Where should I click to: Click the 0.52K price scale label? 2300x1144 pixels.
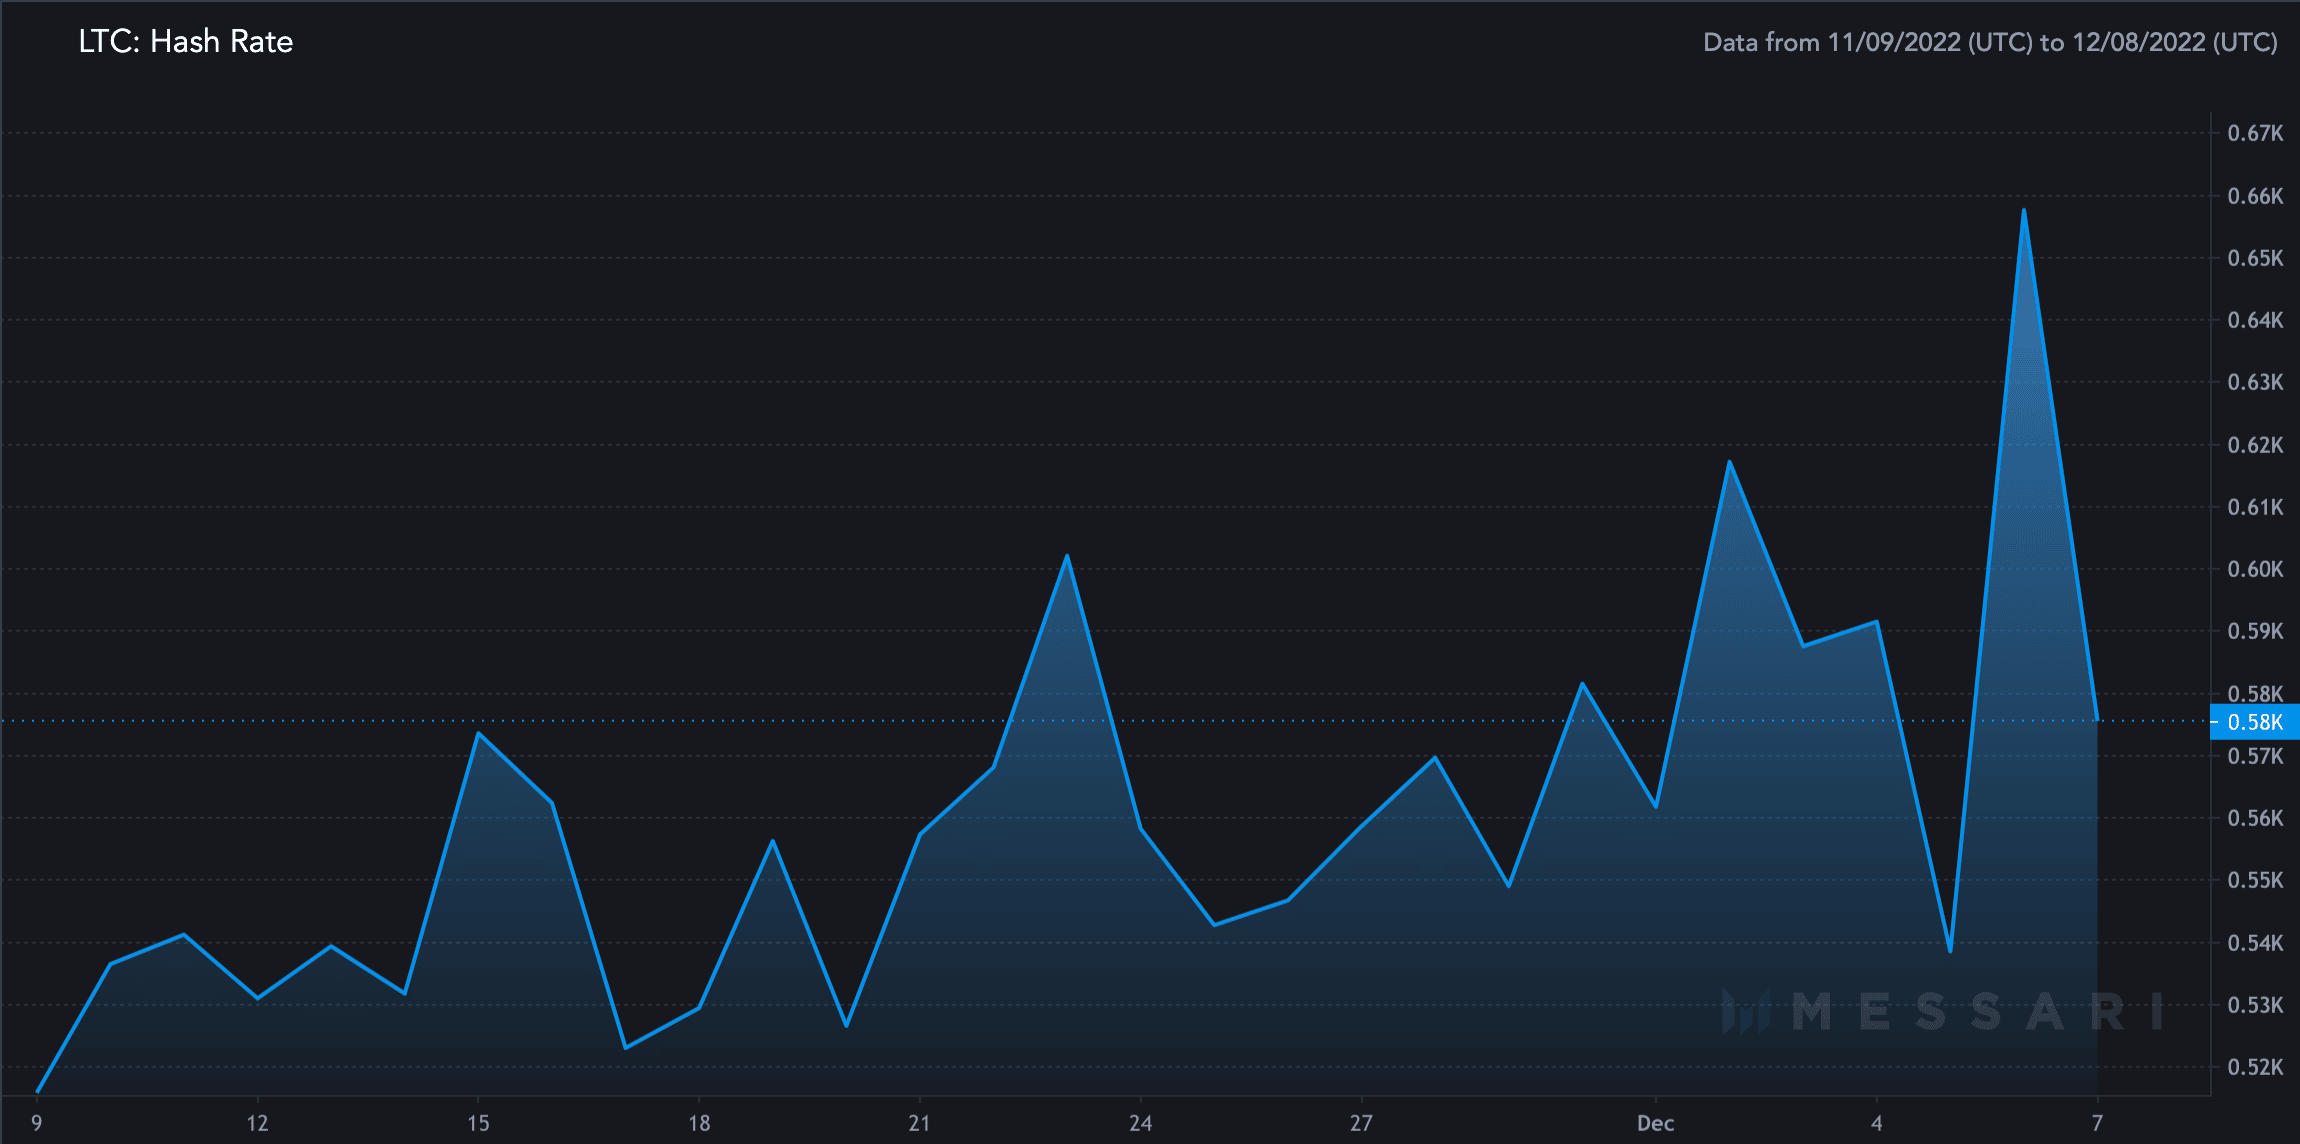click(2255, 1067)
